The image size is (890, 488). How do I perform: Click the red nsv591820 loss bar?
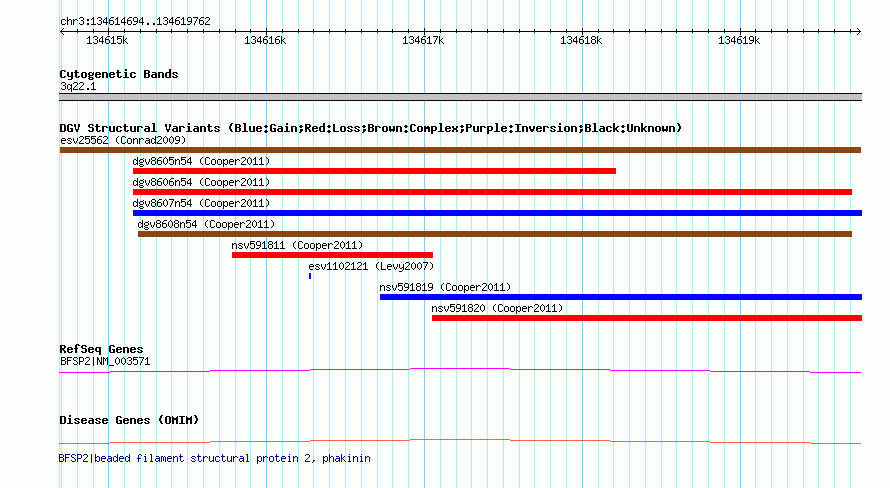tap(647, 318)
